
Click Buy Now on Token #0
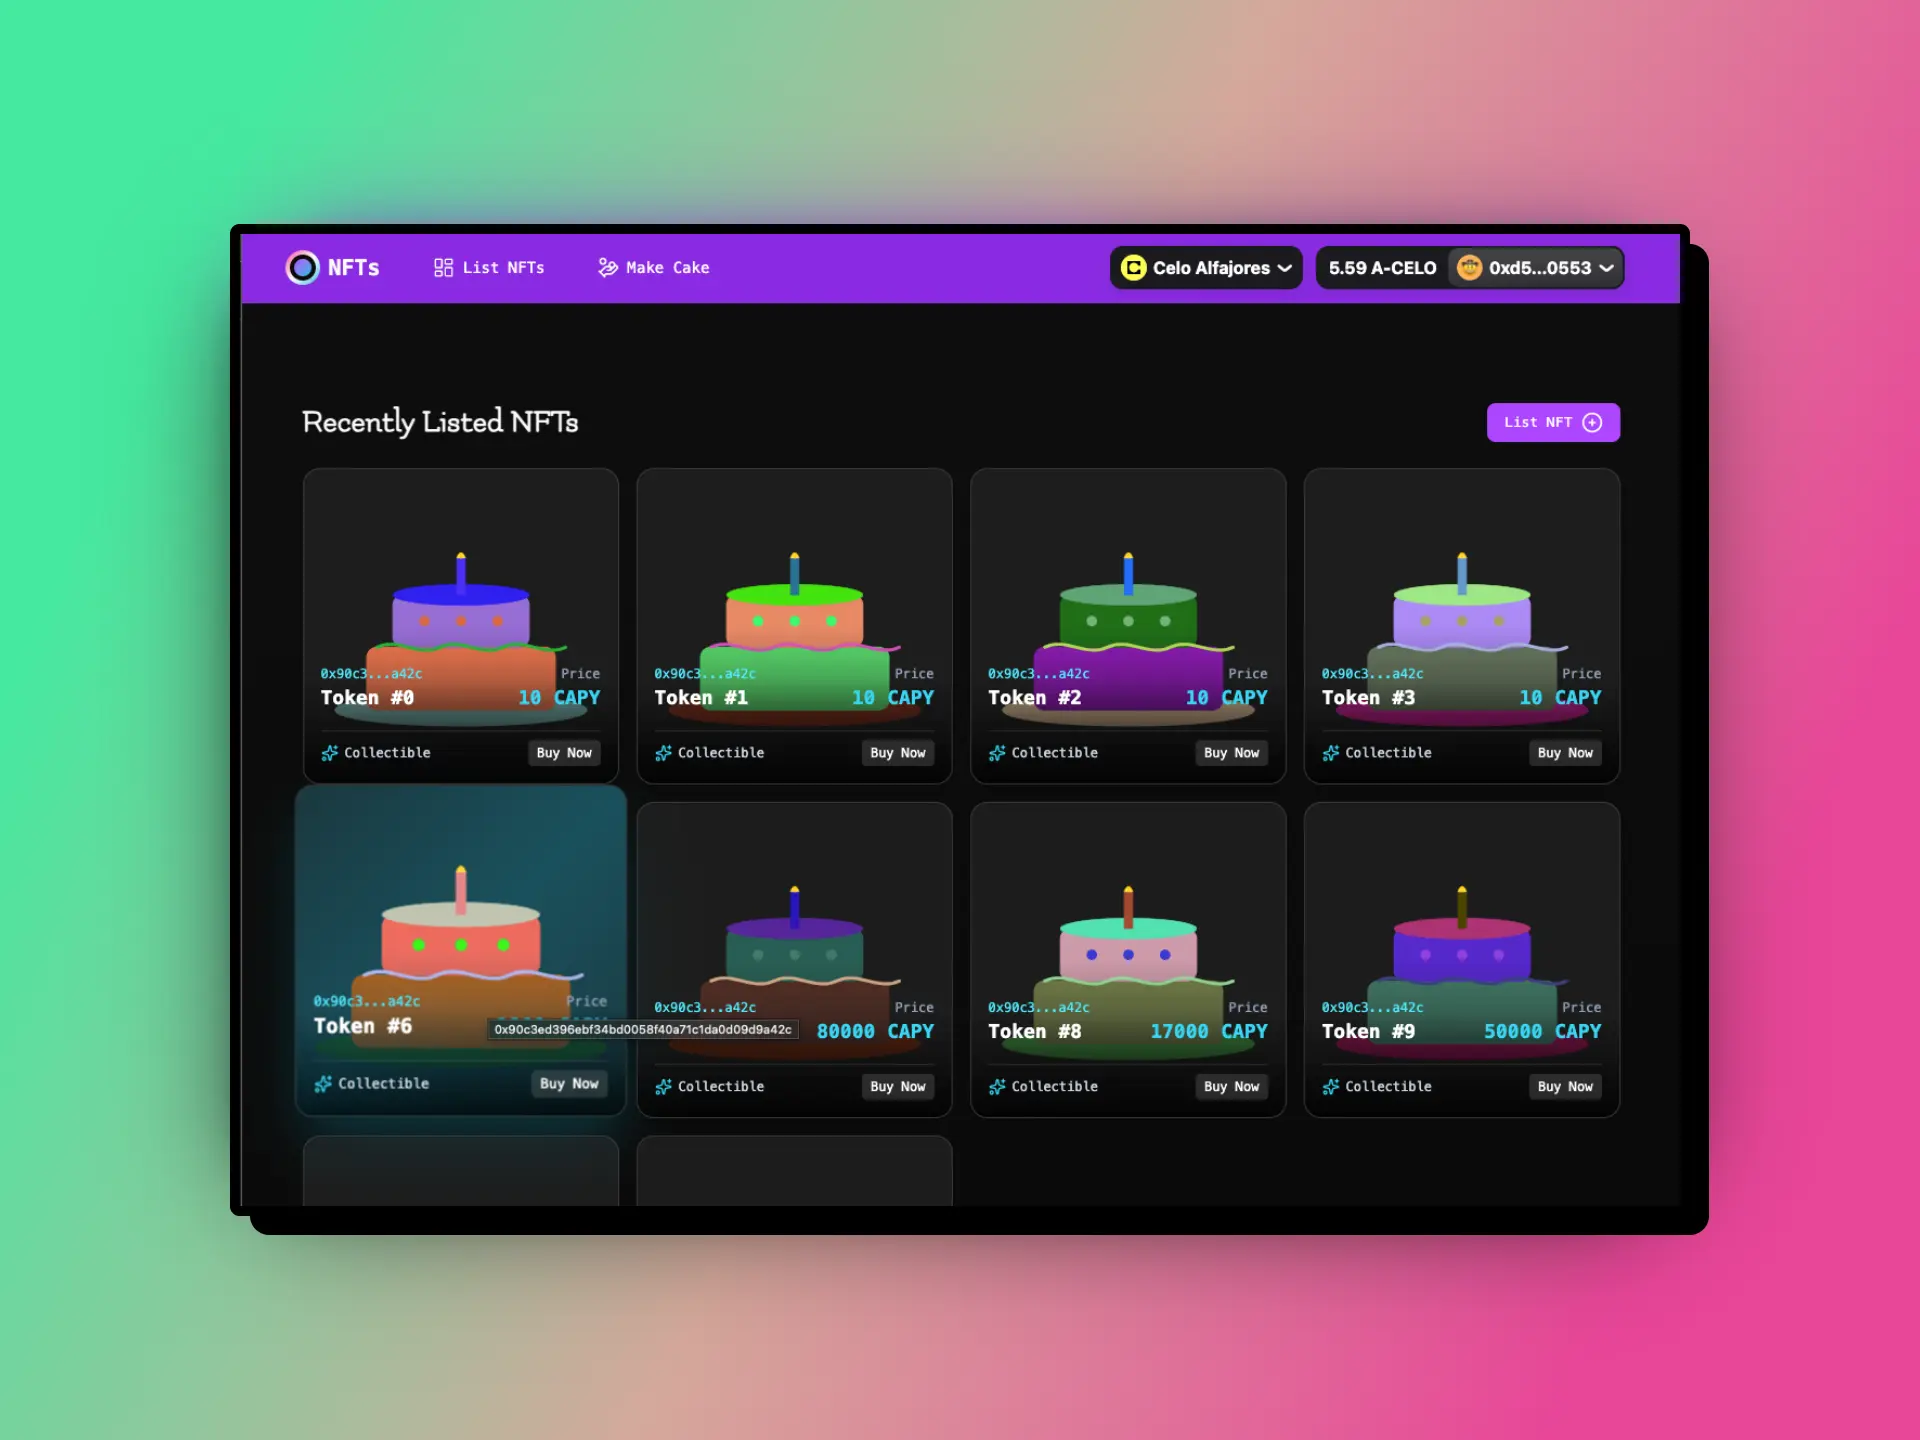[563, 753]
